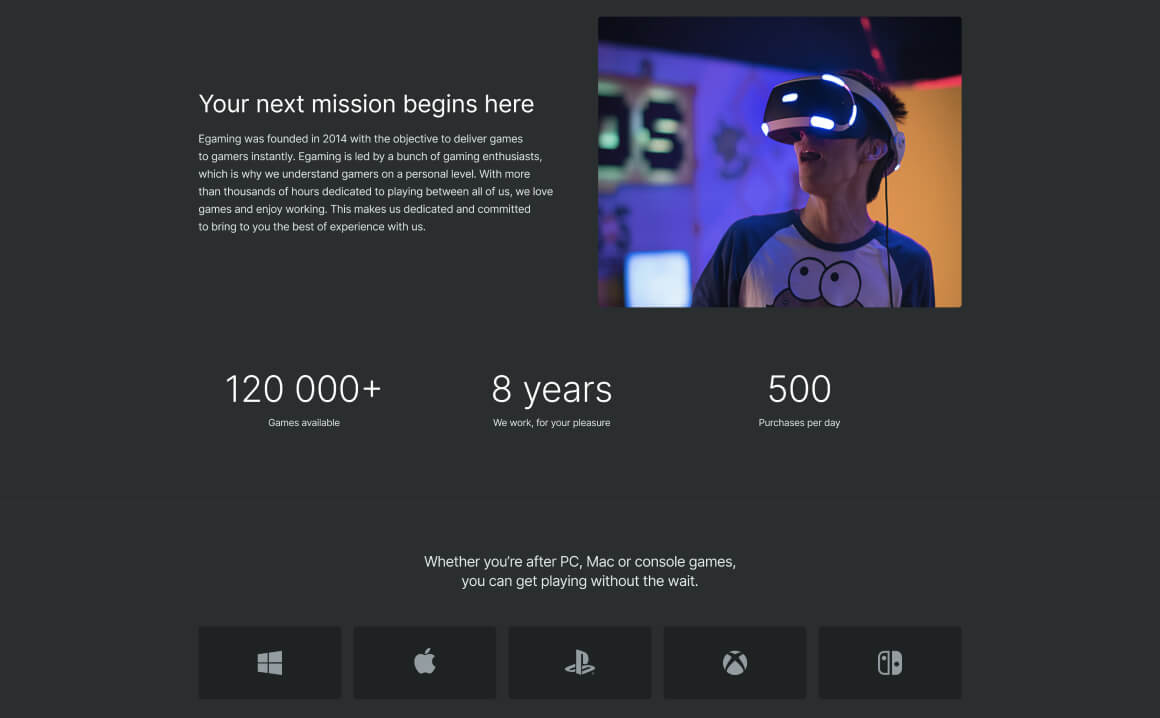This screenshot has width=1160, height=718.
Task: Click the Apple platform icon
Action: point(424,662)
